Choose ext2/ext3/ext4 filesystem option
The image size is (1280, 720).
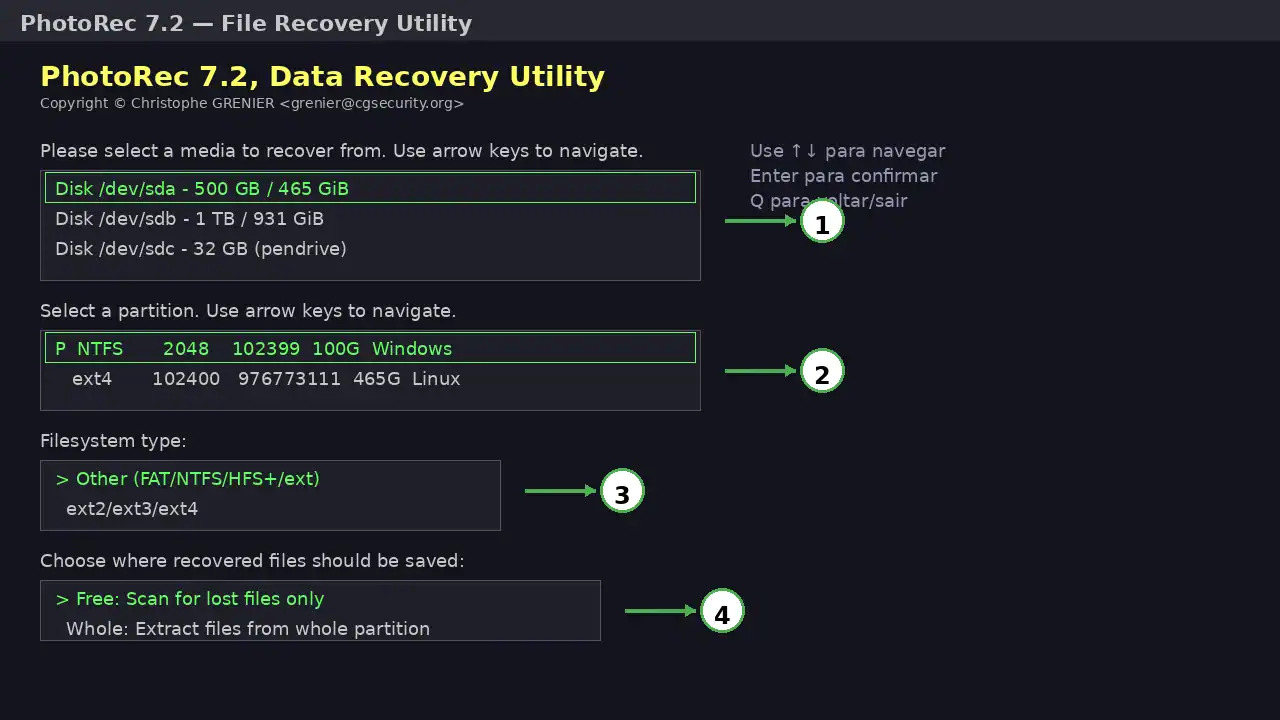(x=270, y=508)
